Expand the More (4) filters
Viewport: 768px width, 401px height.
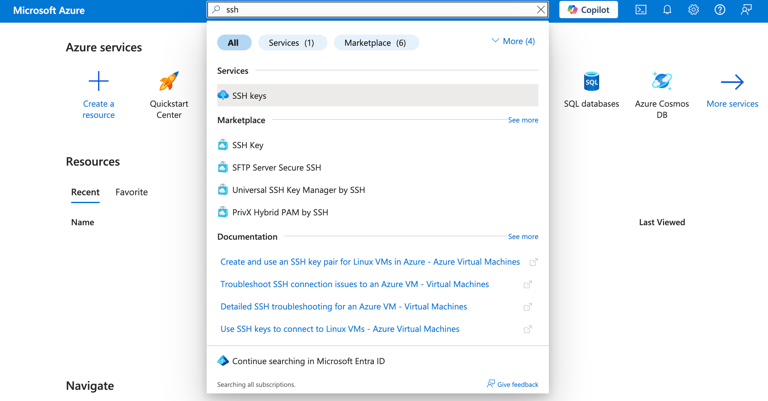point(513,42)
